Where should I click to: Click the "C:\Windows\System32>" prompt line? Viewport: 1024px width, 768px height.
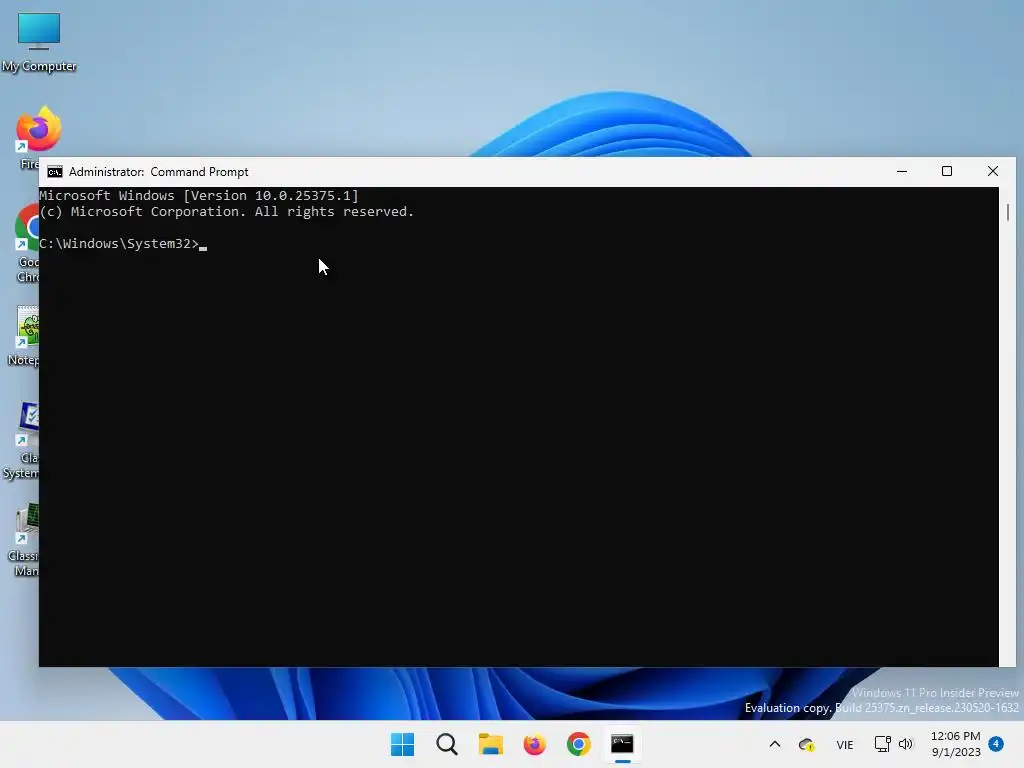tap(119, 244)
